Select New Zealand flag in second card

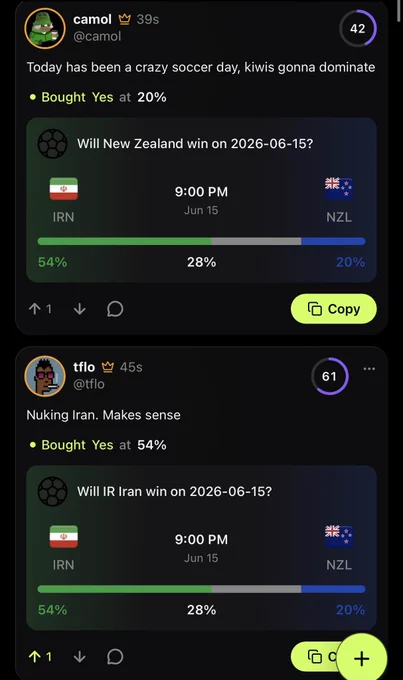pyautogui.click(x=339, y=536)
